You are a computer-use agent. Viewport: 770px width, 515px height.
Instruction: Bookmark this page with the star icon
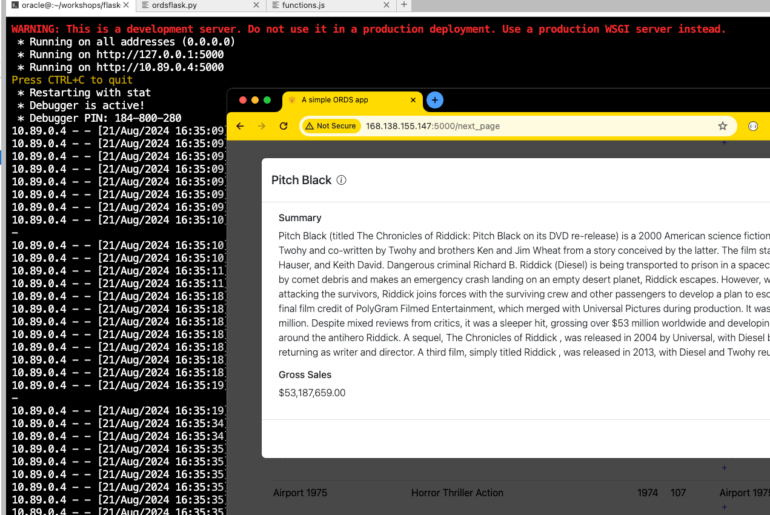point(722,126)
